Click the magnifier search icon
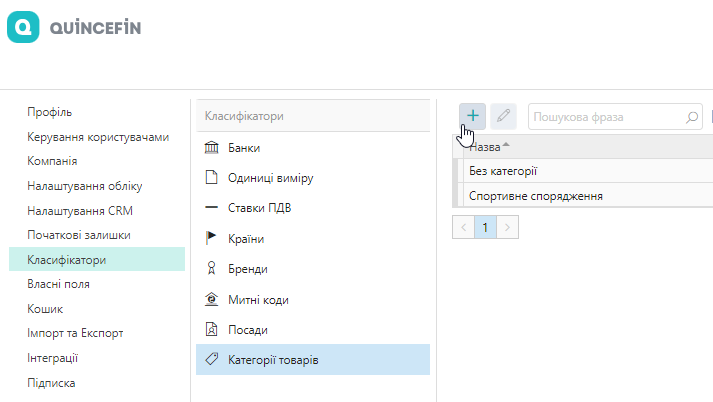This screenshot has width=713, height=402. [x=692, y=117]
